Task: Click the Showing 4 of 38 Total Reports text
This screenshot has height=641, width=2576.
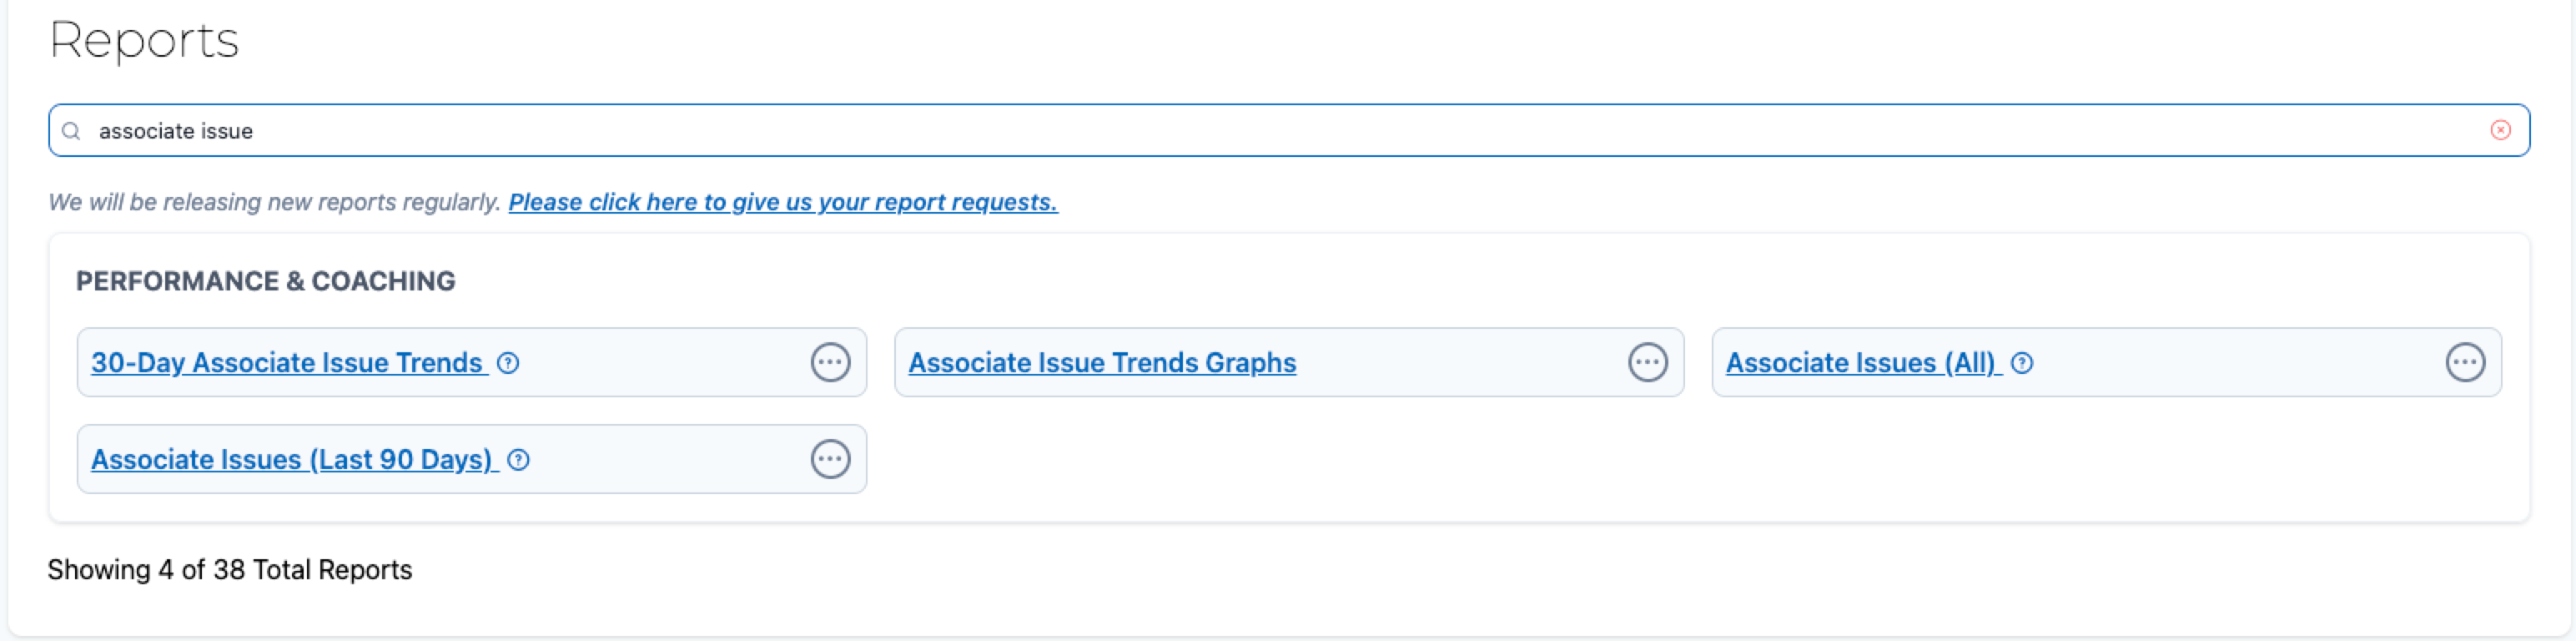Action: coord(229,570)
